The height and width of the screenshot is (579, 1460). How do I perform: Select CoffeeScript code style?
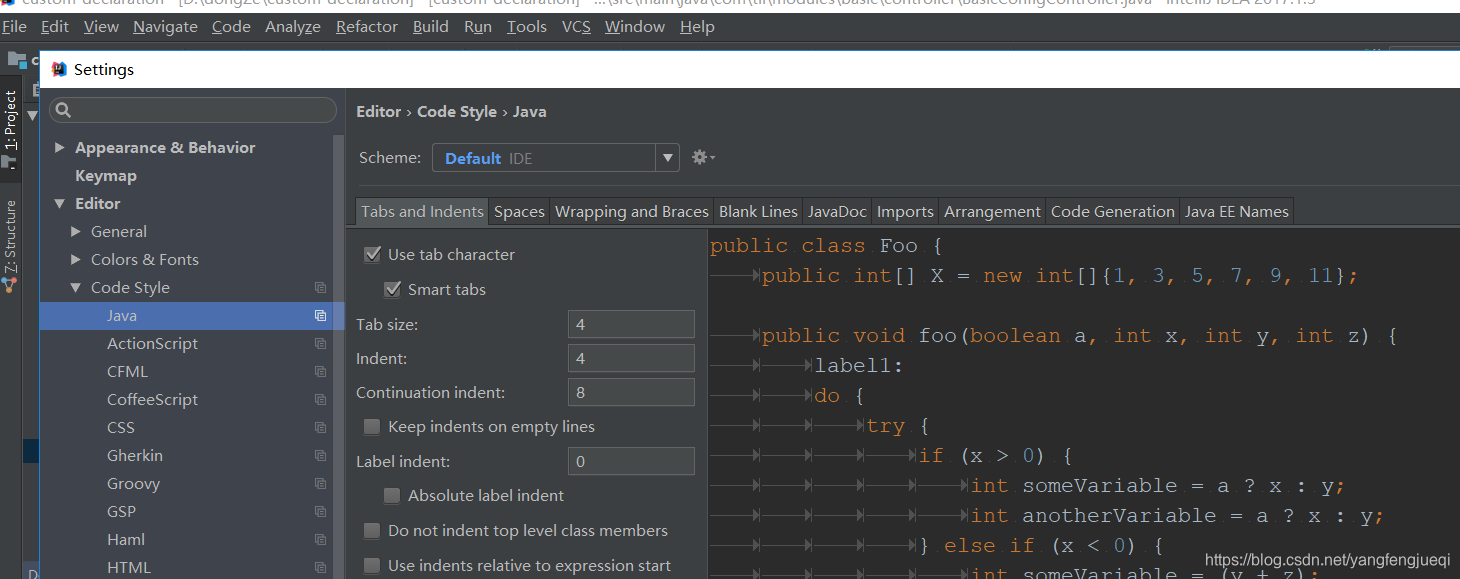pos(152,400)
